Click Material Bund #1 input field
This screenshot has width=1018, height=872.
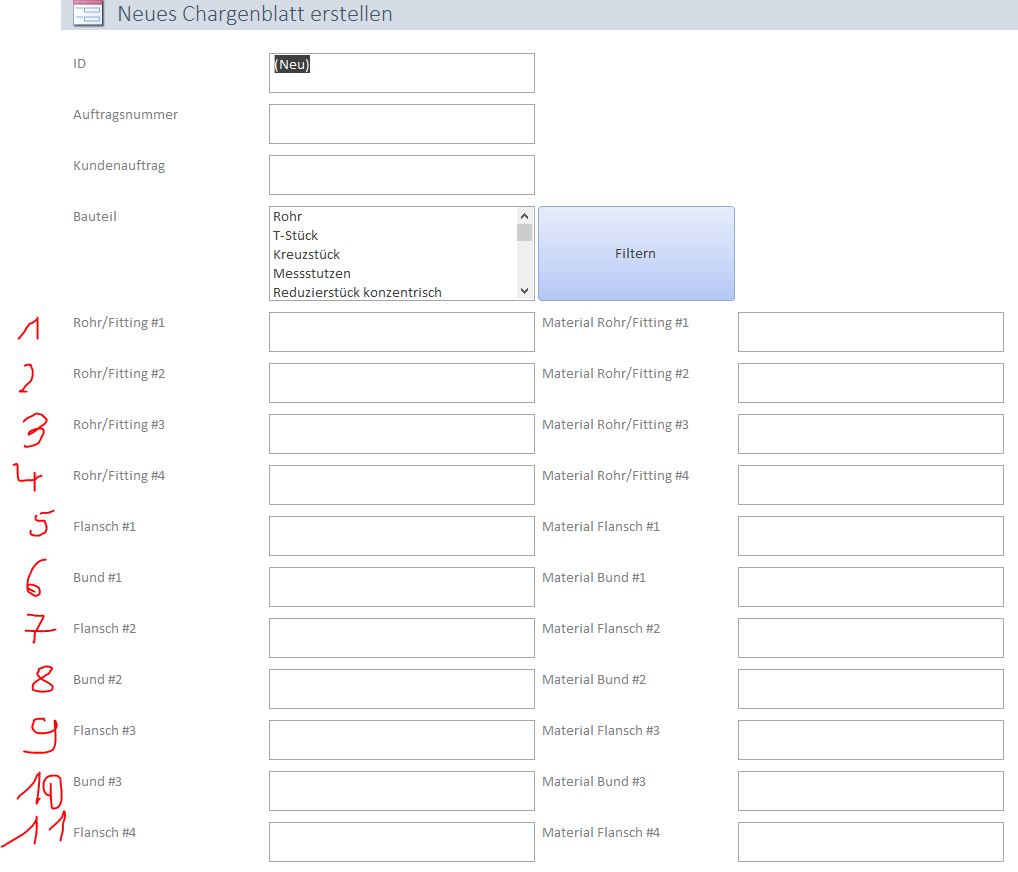871,587
